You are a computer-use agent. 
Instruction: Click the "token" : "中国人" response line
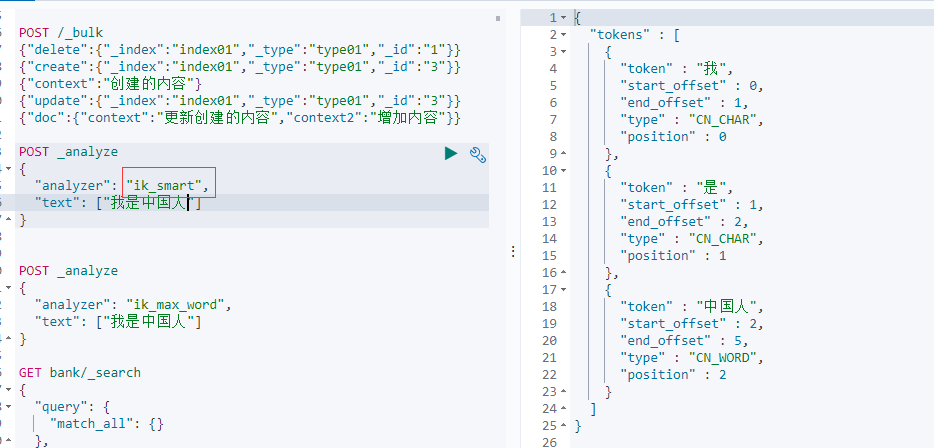(x=691, y=306)
